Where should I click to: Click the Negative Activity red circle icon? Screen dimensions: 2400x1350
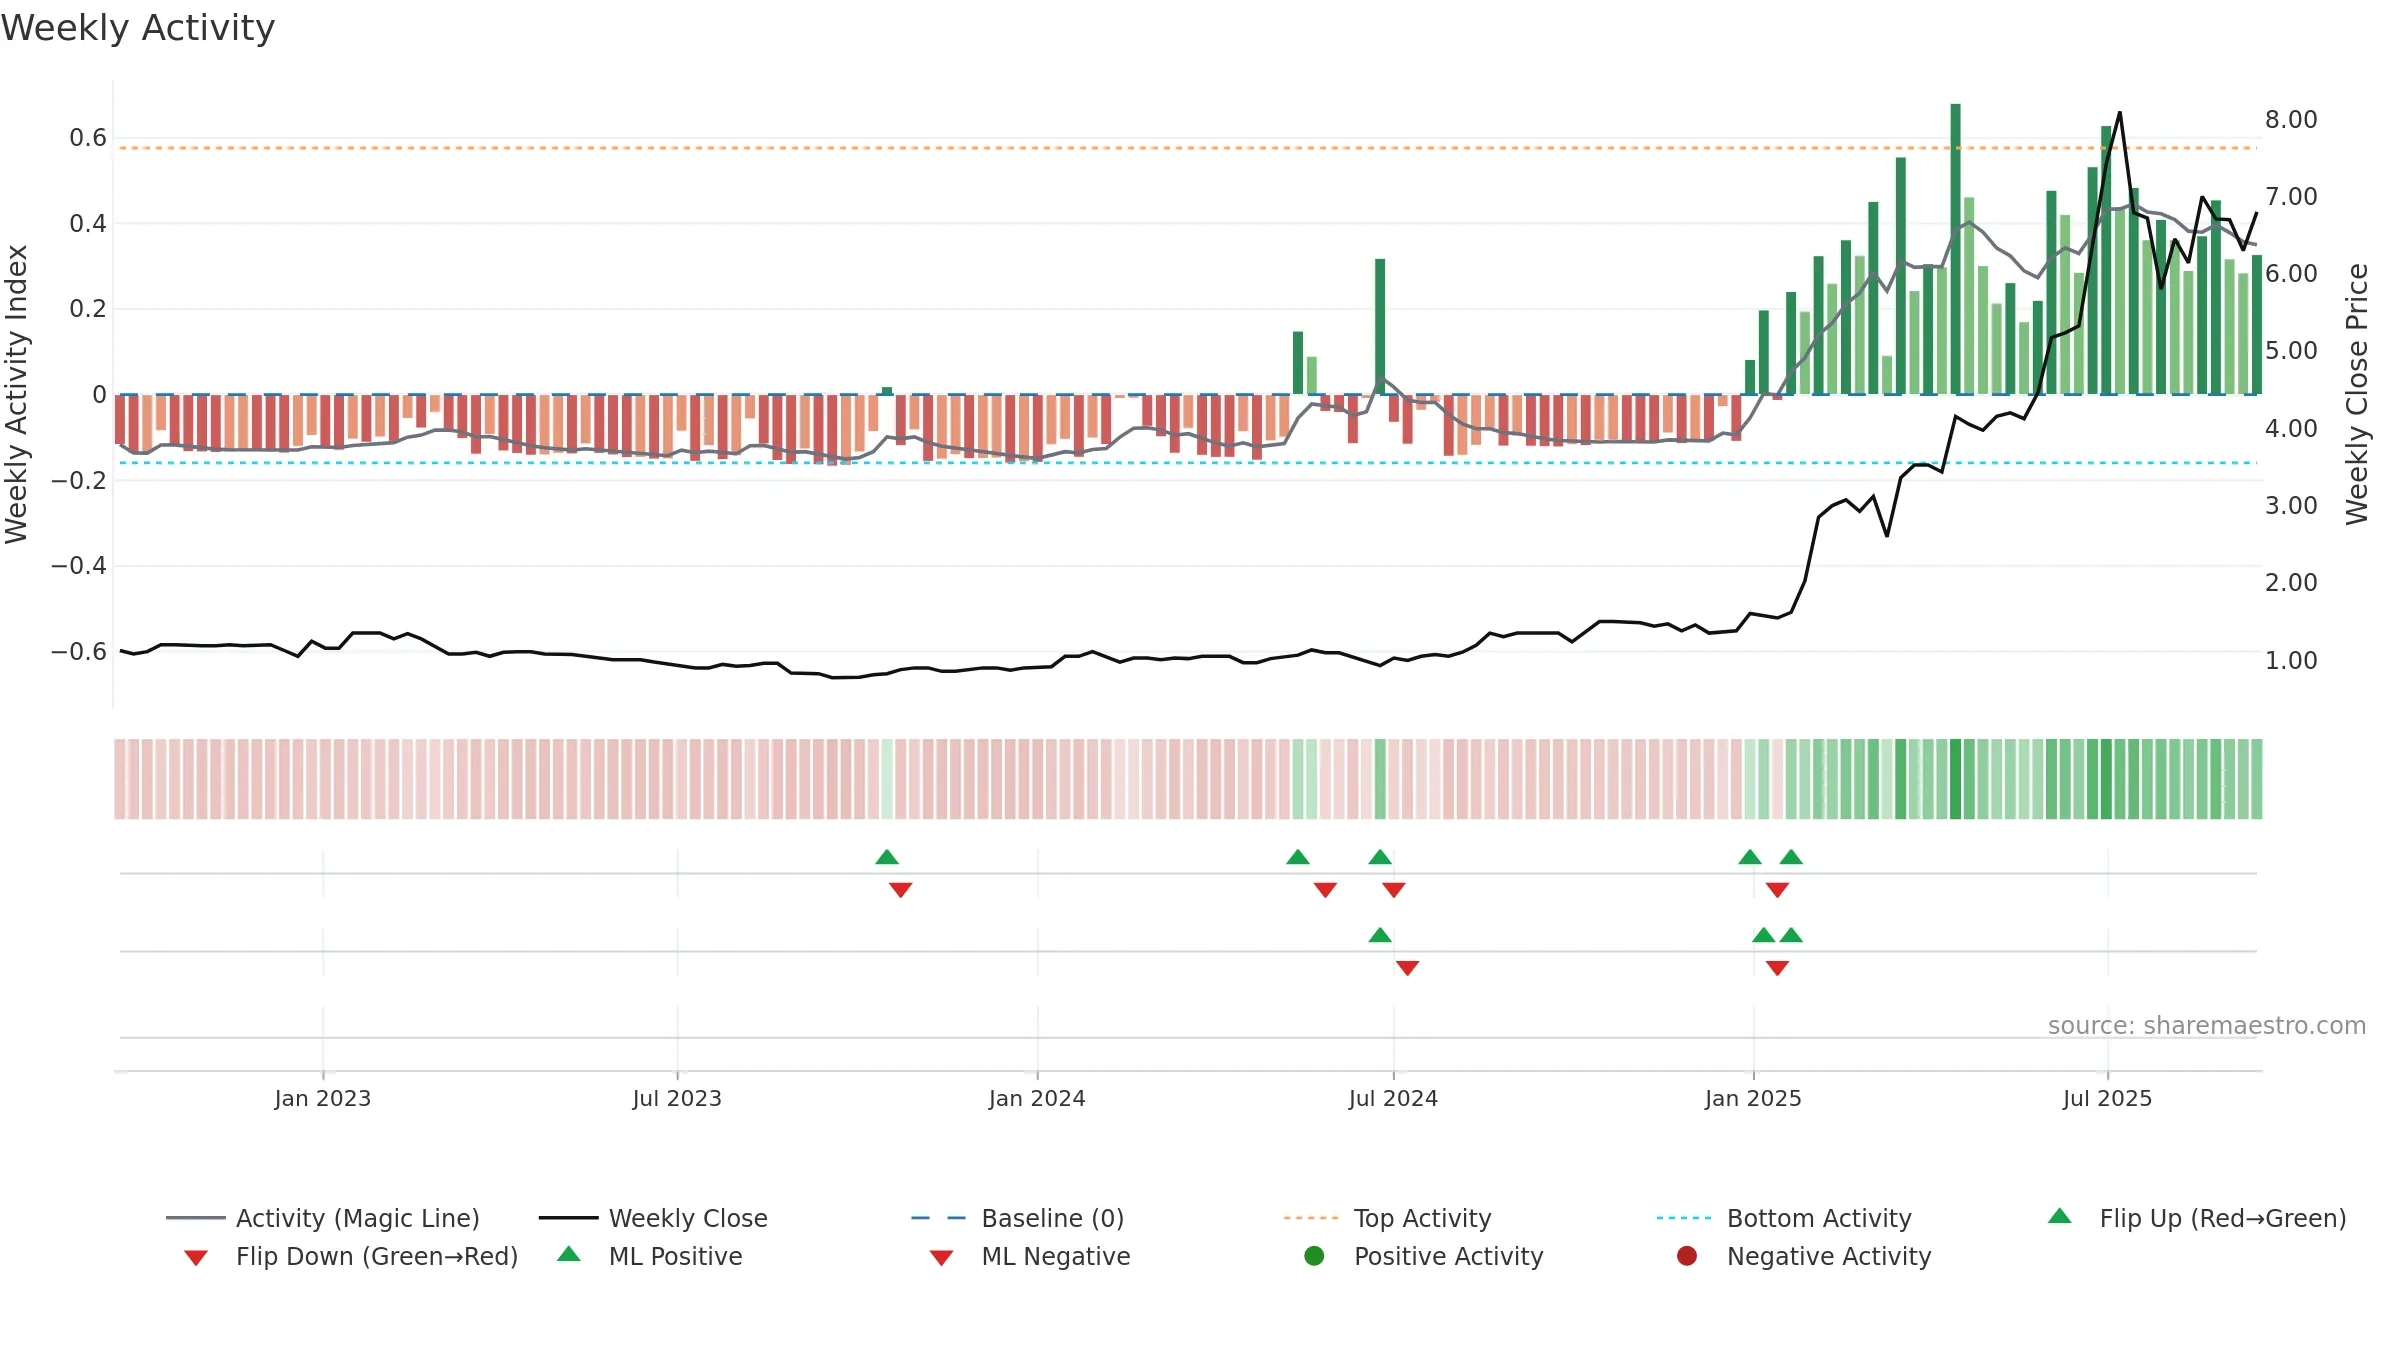pos(1687,1256)
